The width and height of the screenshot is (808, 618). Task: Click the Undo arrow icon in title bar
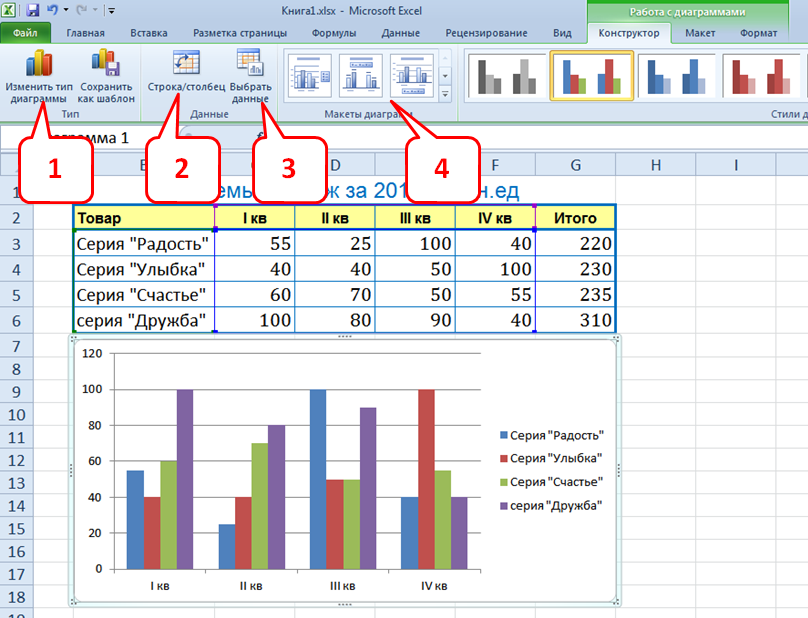coord(52,10)
